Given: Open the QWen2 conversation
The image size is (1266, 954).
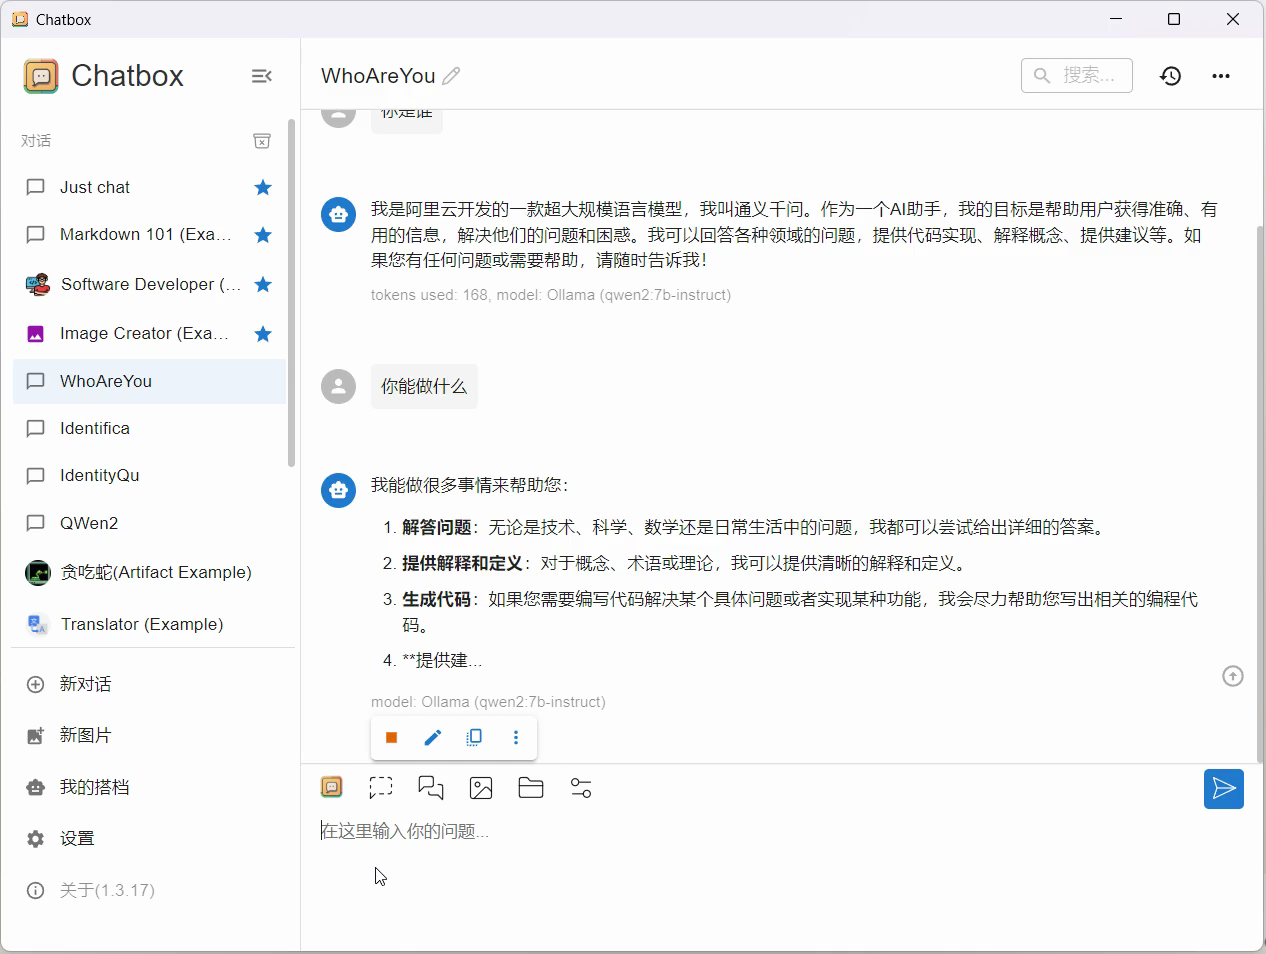Looking at the screenshot, I should tap(149, 523).
